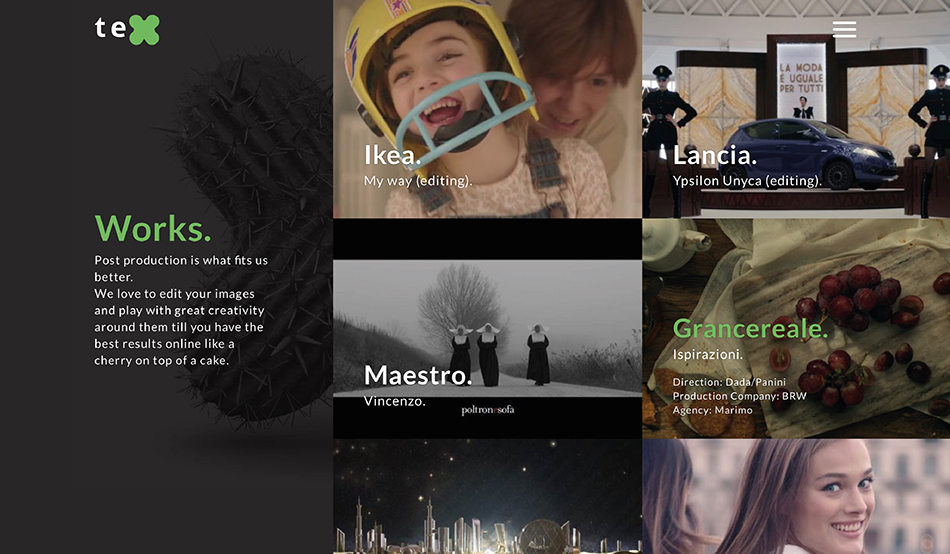Click the 'Ispirazioni.' subtitle
This screenshot has height=554, width=950.
click(x=708, y=354)
